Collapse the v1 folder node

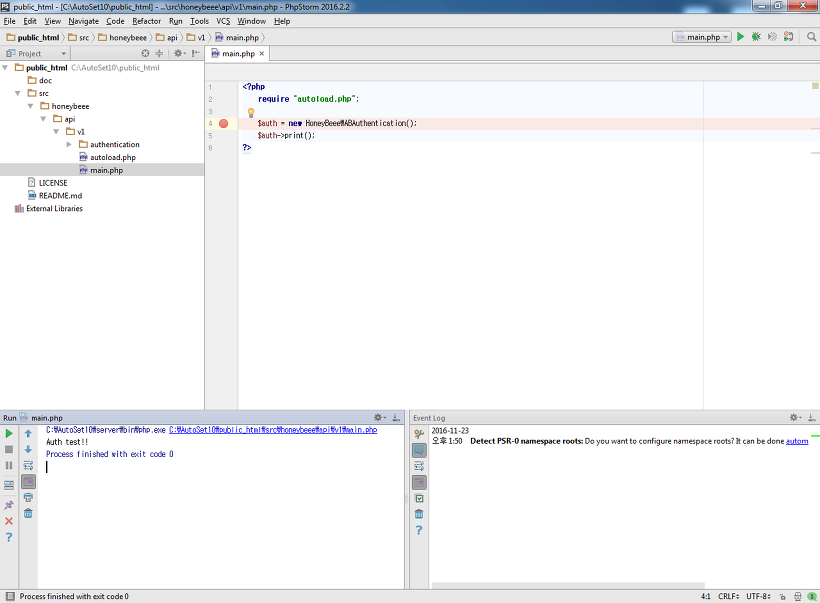[x=56, y=132]
